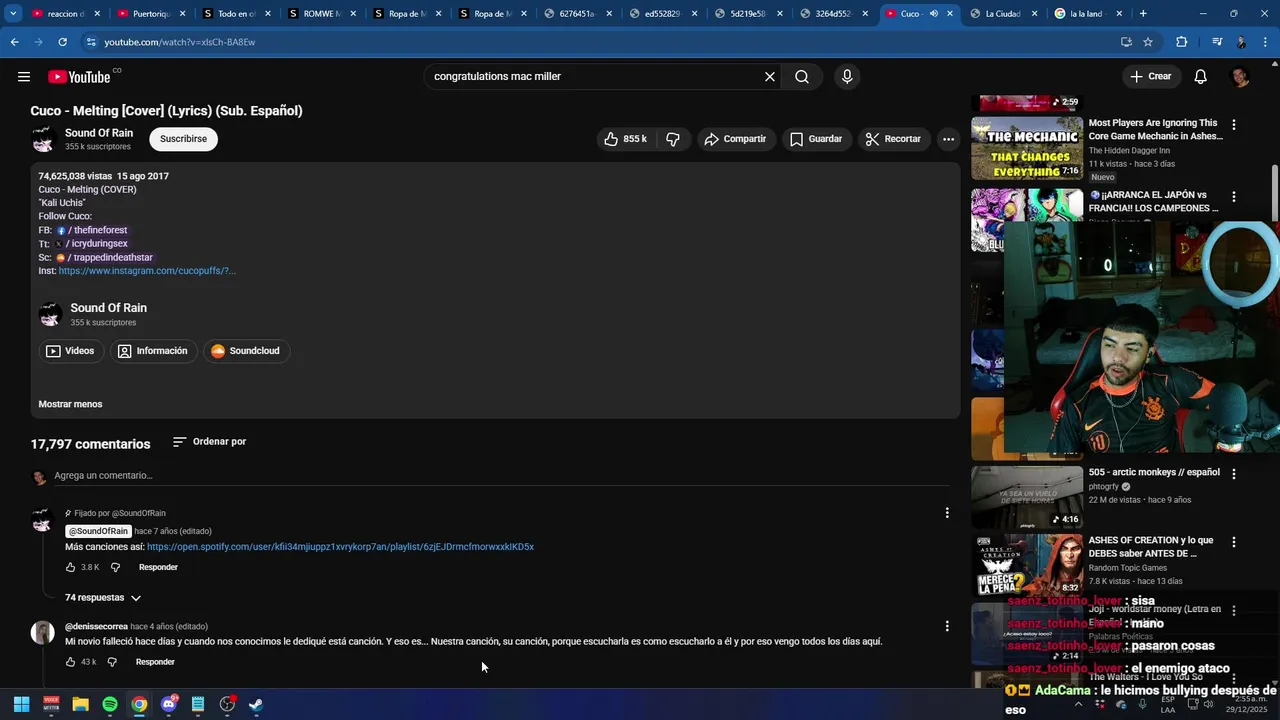Open the YouTube account avatar menu
The image size is (1280, 720).
click(x=1240, y=77)
